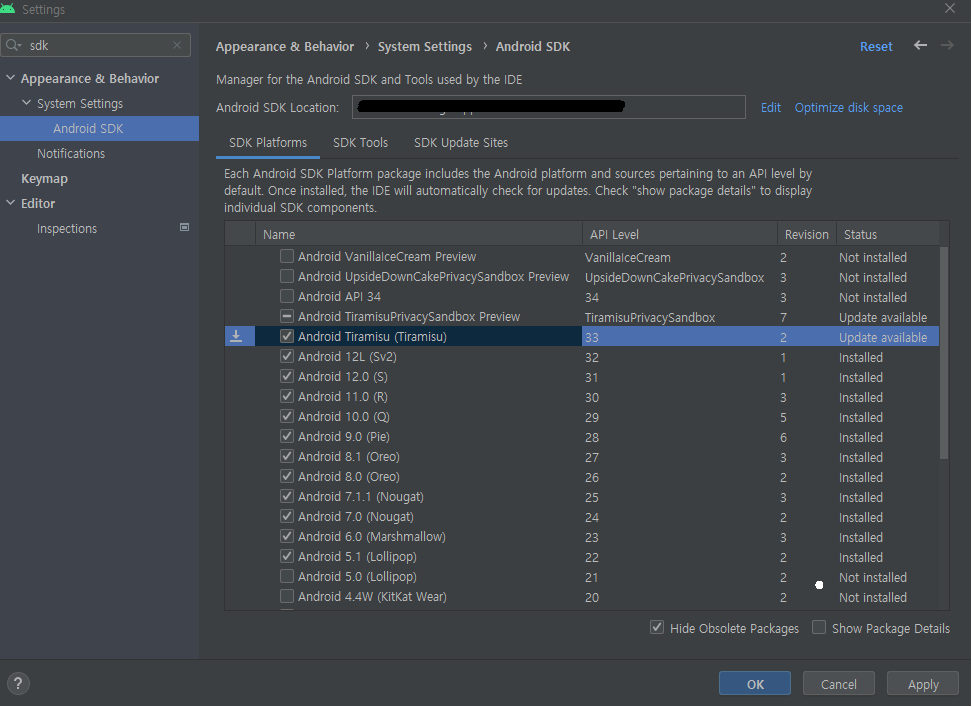
Task: Collapse System Settings tree node
Action: tap(26, 103)
